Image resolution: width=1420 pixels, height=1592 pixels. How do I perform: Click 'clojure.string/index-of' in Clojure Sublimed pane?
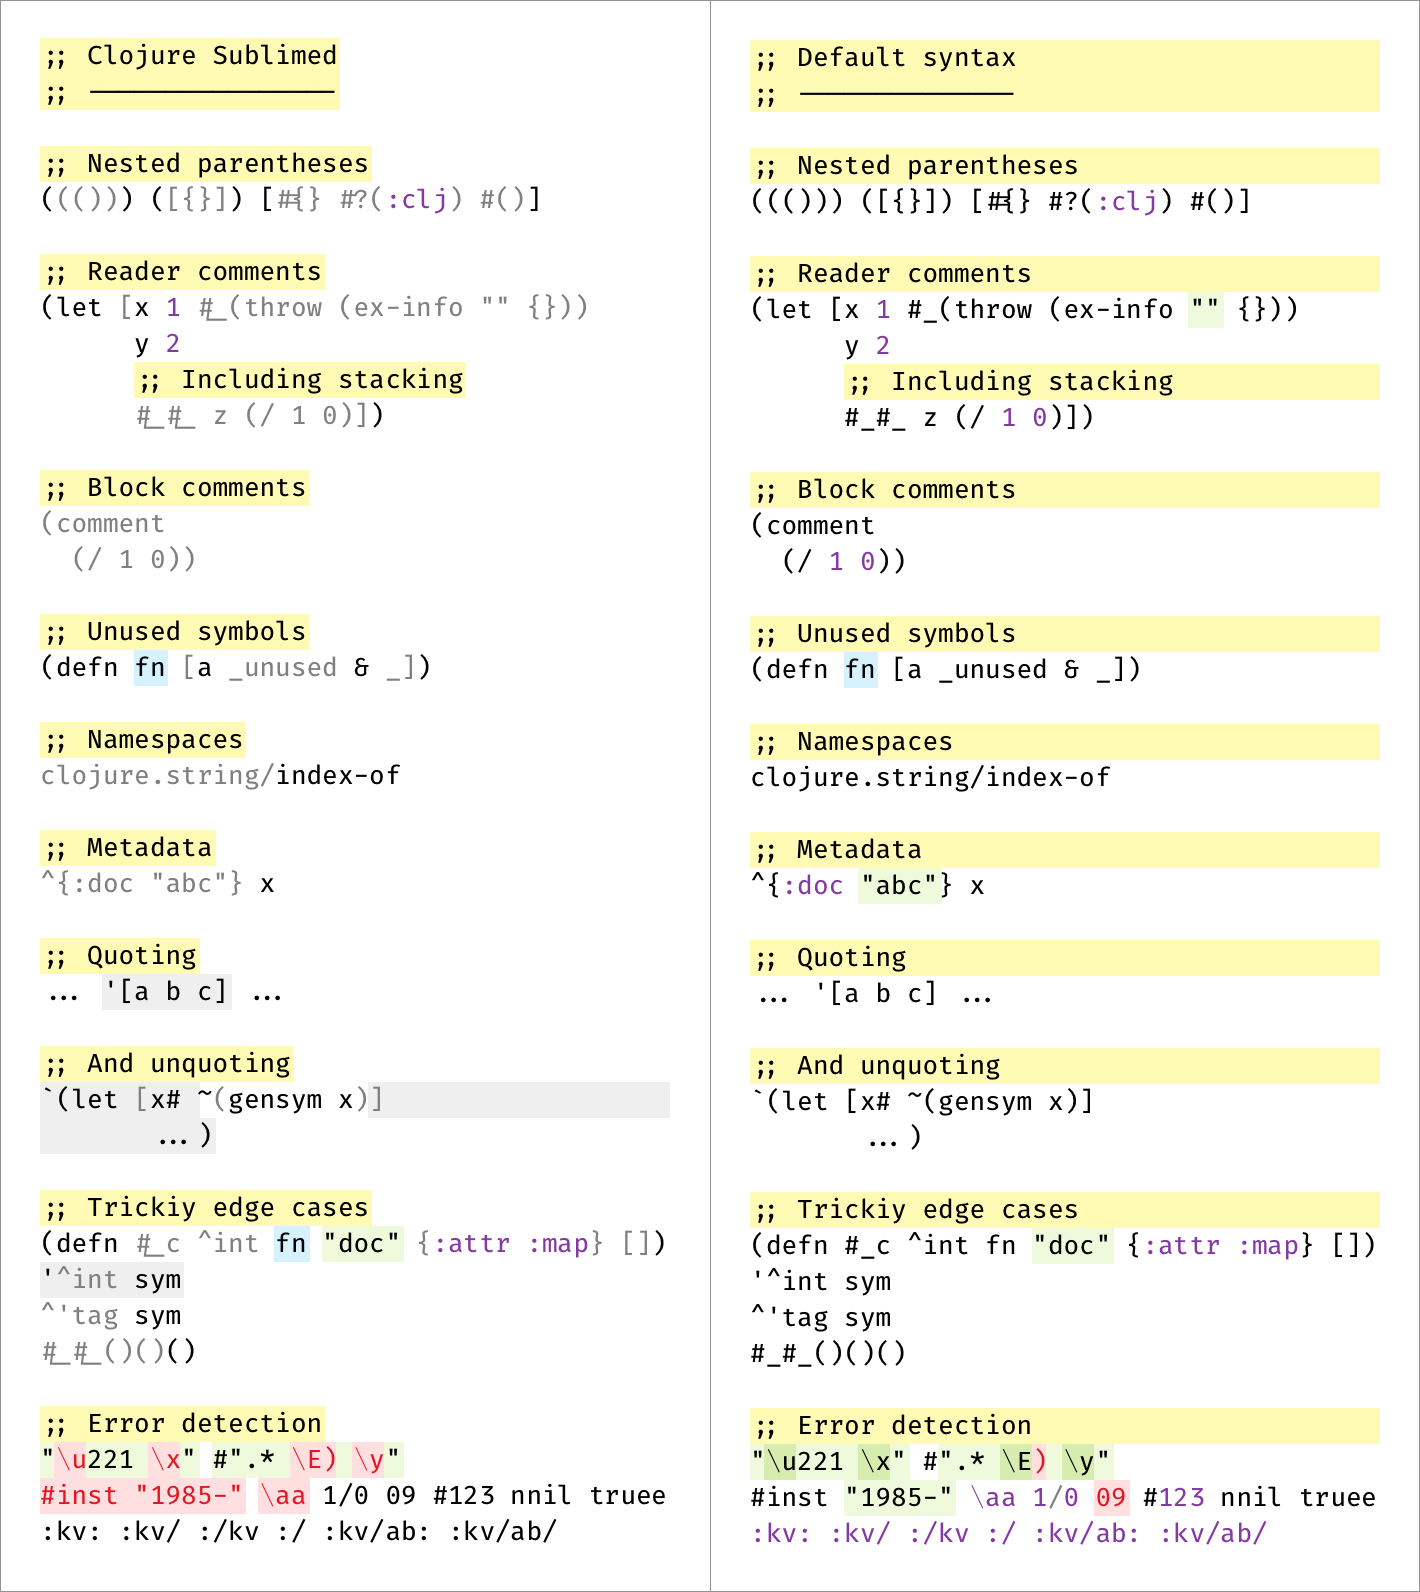coord(221,776)
